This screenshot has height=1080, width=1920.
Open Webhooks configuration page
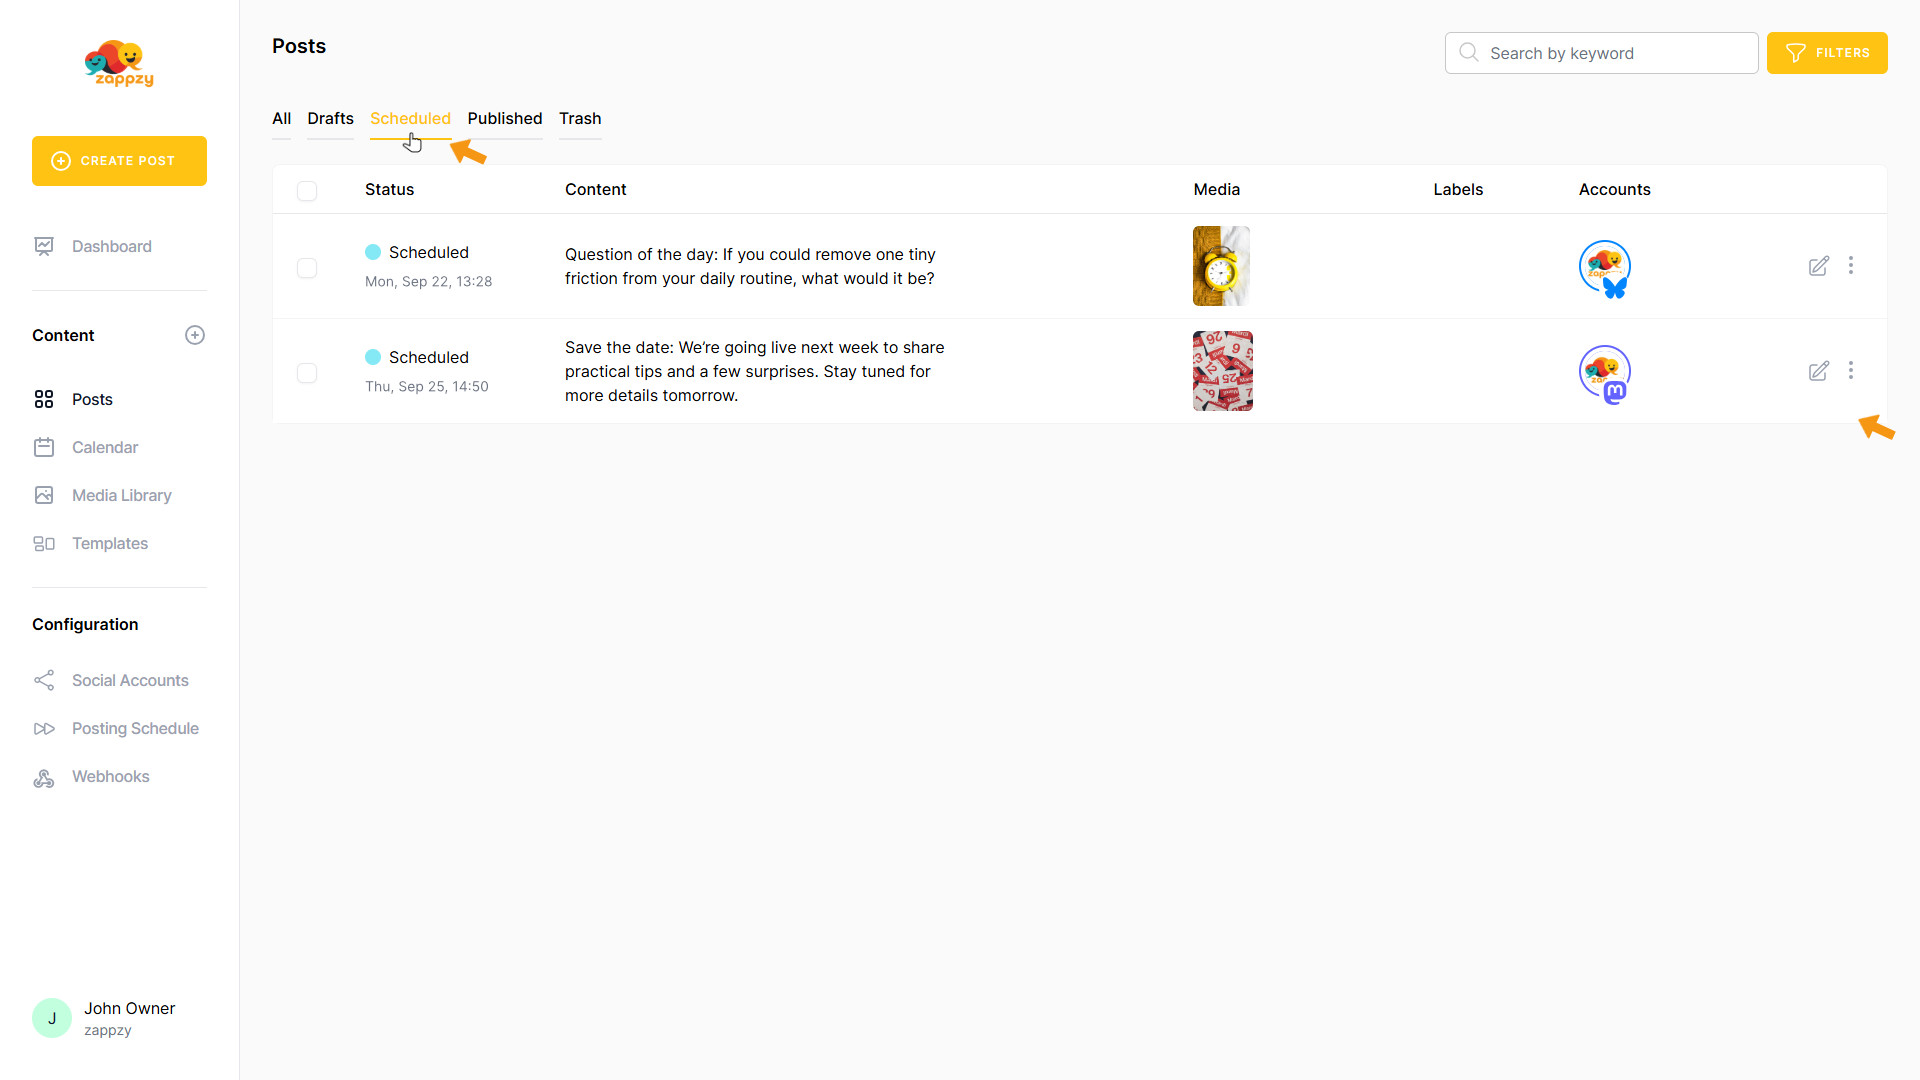pos(110,776)
